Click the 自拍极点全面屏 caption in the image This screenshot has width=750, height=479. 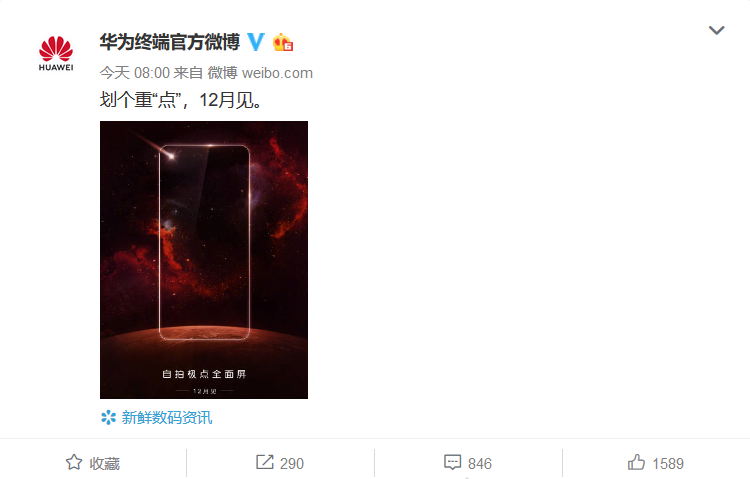pos(204,374)
